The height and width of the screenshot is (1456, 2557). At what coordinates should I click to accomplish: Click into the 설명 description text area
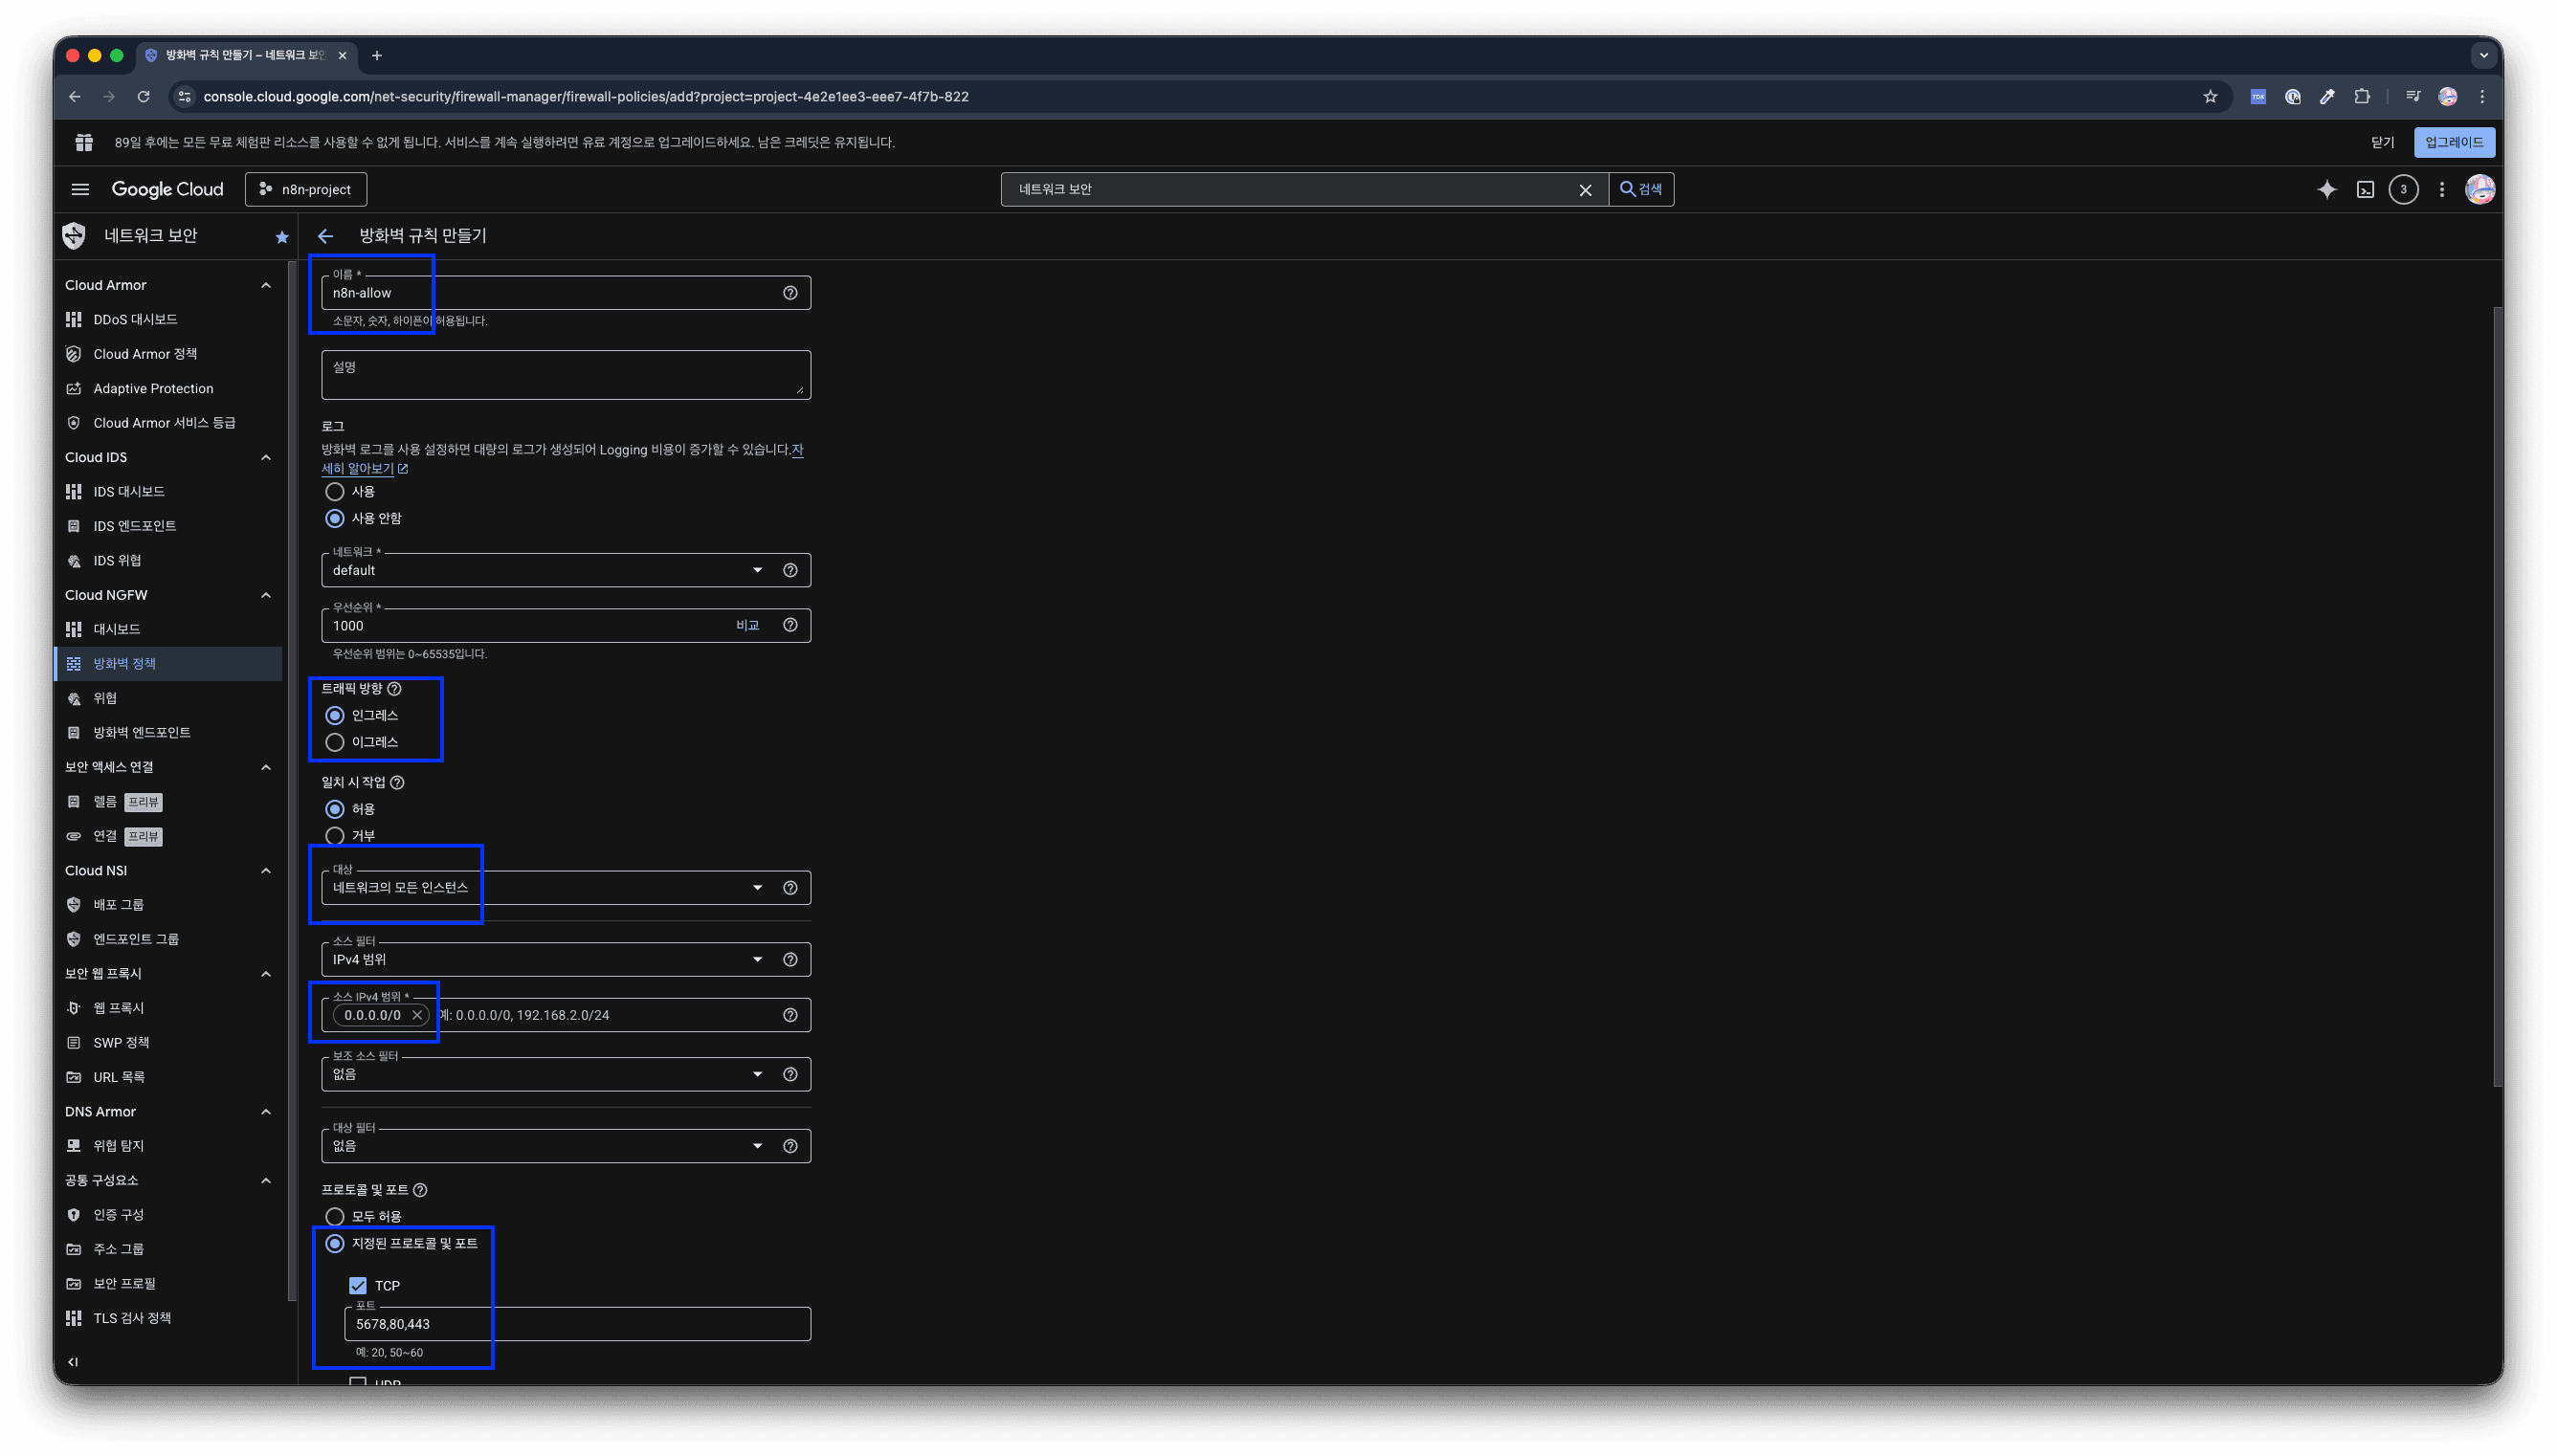[565, 375]
